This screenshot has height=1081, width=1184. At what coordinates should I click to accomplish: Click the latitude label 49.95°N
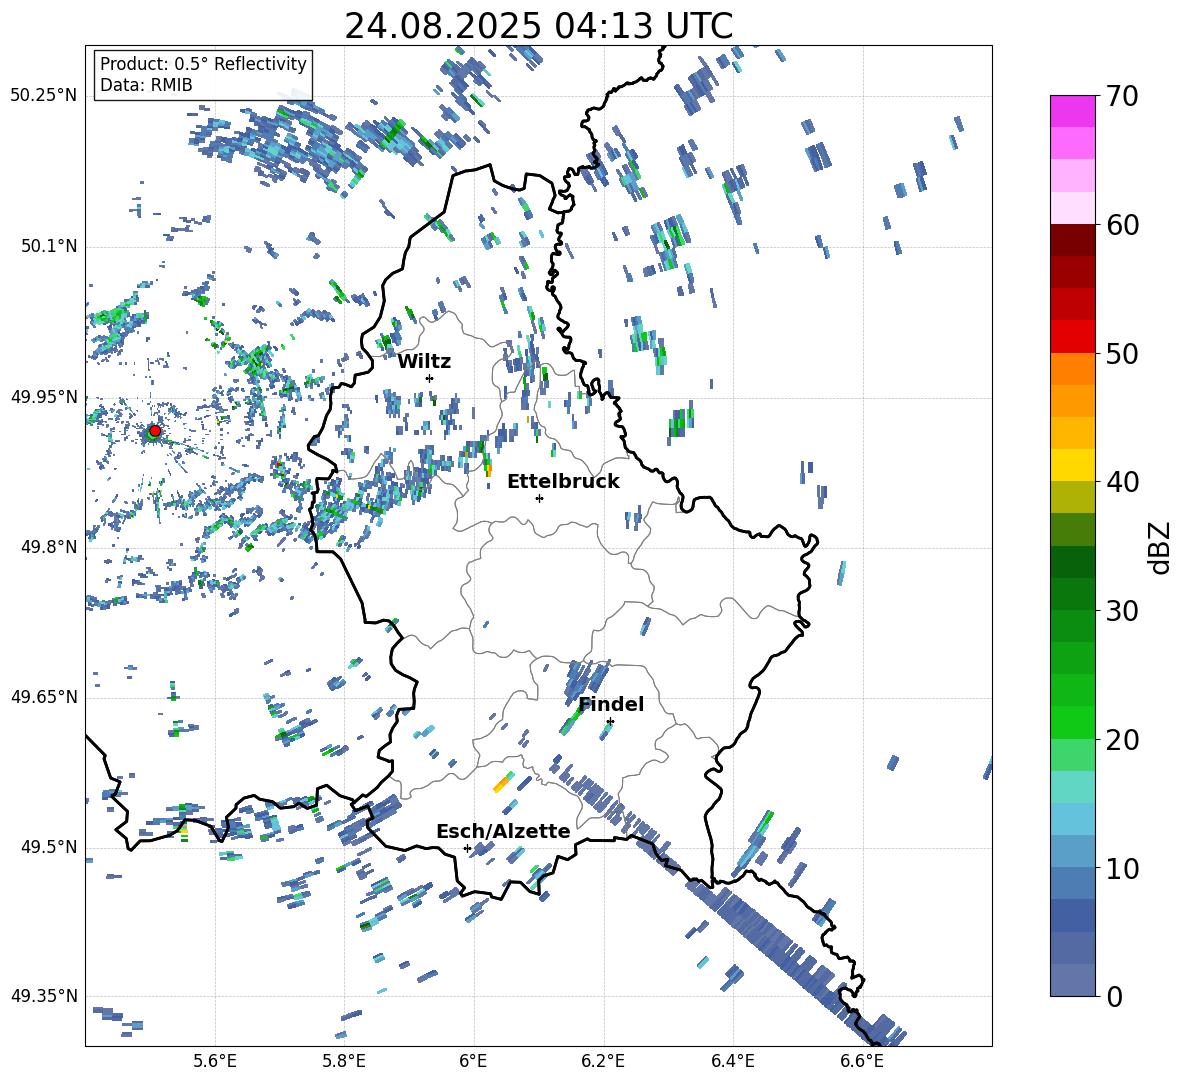(x=44, y=396)
